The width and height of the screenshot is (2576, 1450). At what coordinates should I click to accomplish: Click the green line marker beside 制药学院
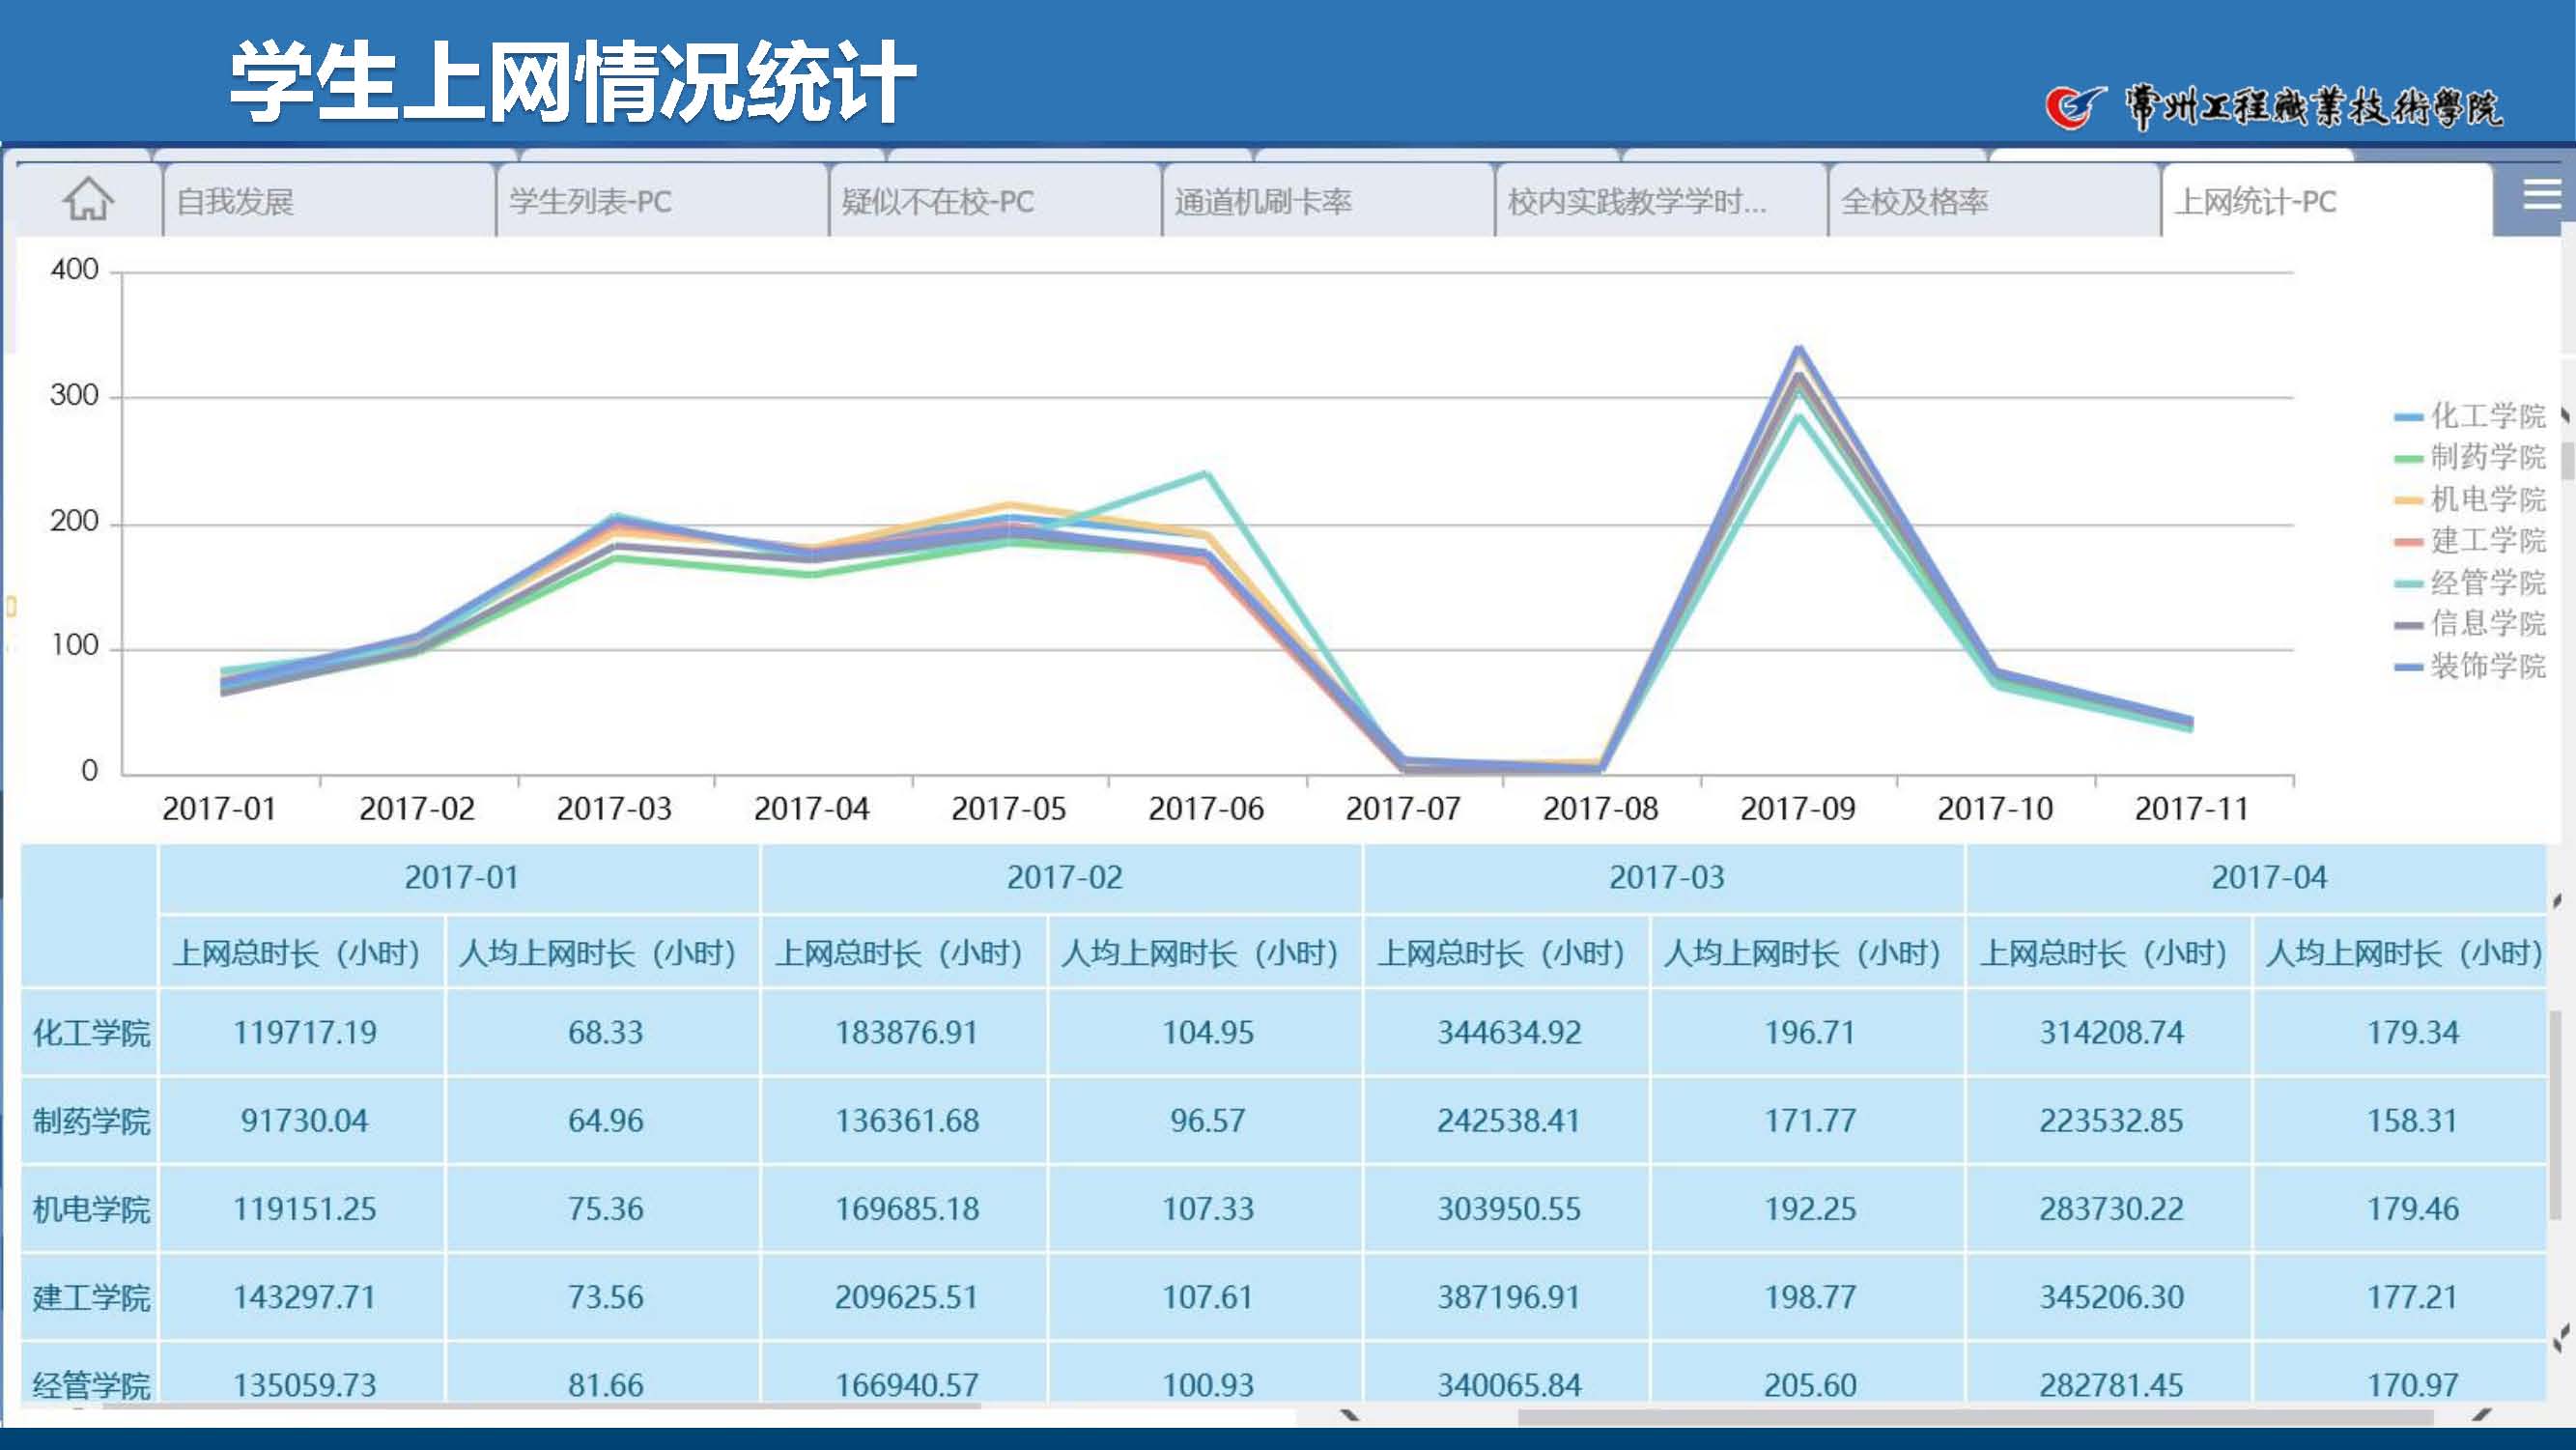(2408, 459)
